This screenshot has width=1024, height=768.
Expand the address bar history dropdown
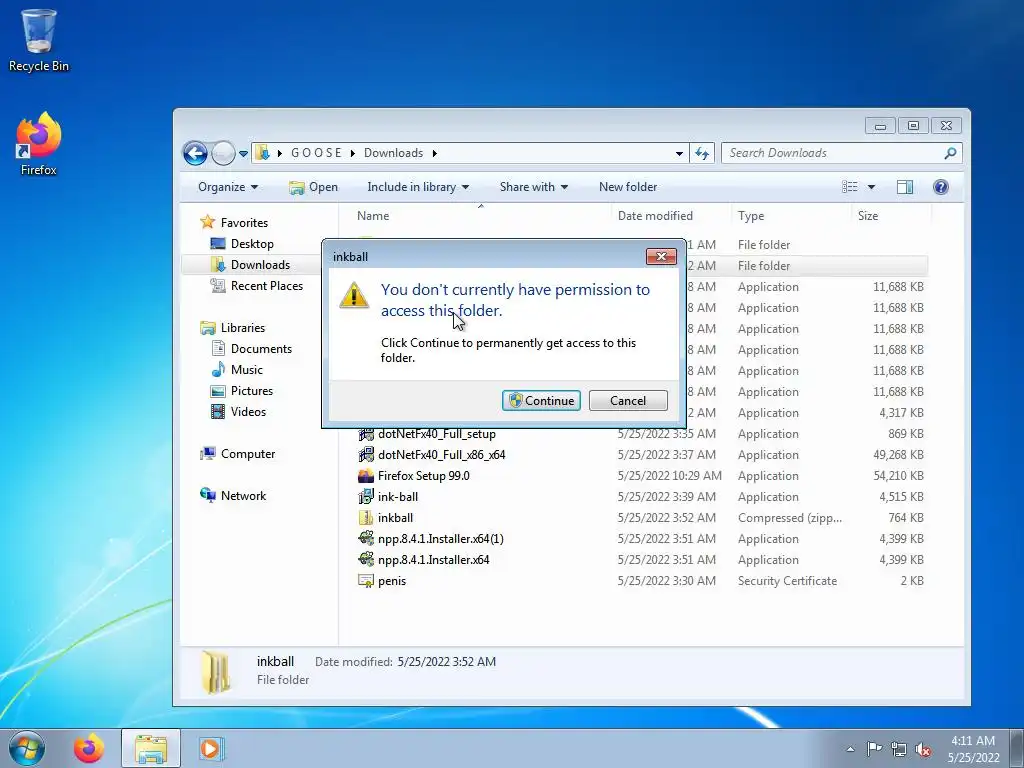pyautogui.click(x=679, y=153)
